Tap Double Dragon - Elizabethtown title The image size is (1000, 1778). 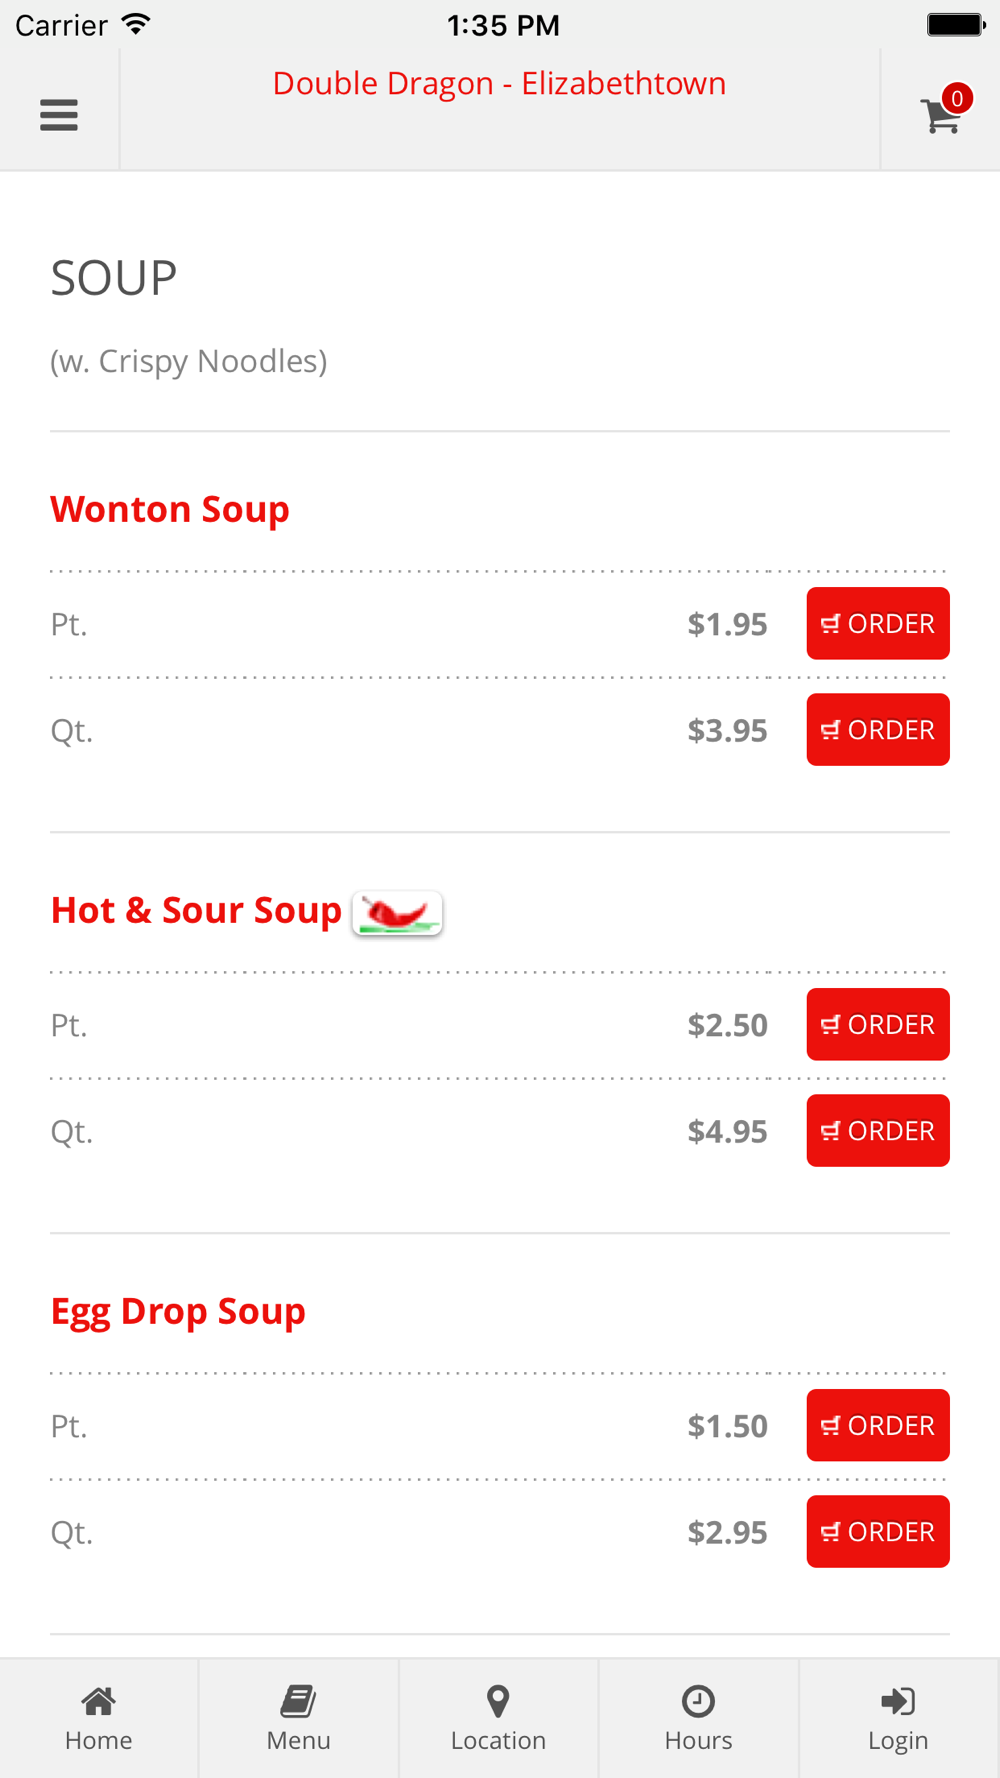pos(499,83)
